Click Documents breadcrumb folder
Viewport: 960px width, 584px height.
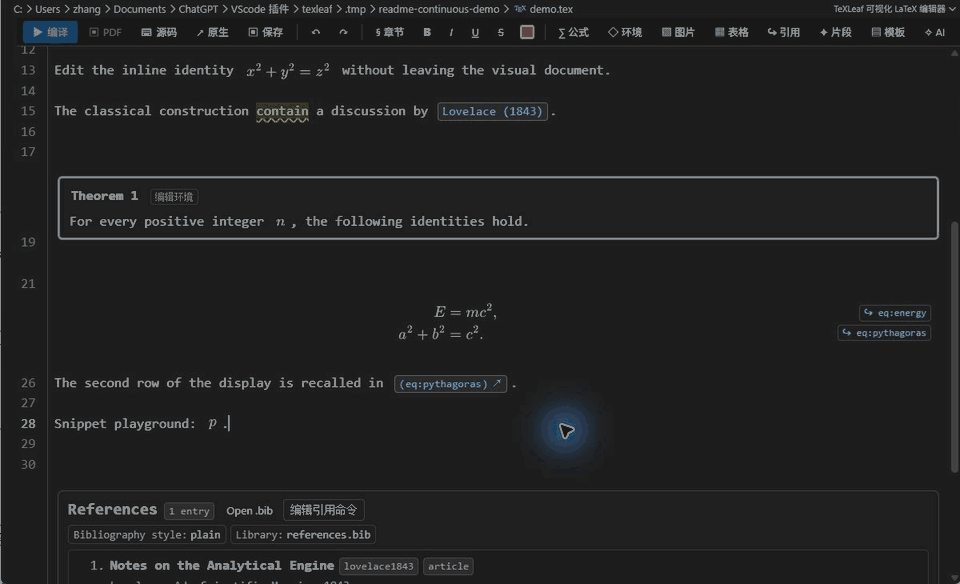pyautogui.click(x=140, y=9)
